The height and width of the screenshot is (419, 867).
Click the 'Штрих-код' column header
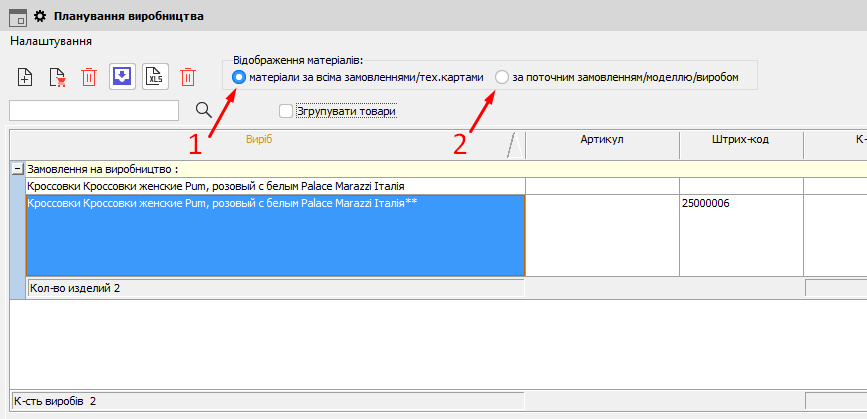coord(740,140)
